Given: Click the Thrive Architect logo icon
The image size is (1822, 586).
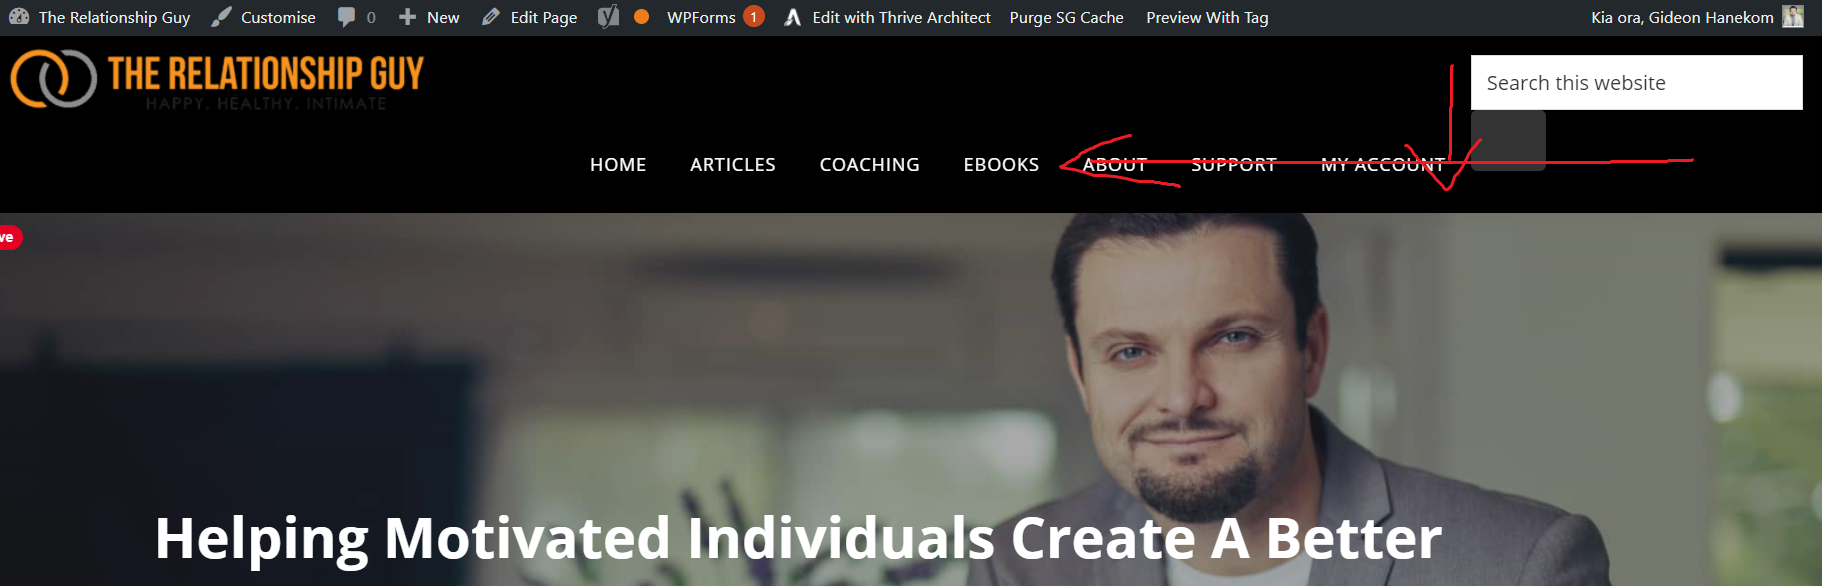Looking at the screenshot, I should coord(793,17).
